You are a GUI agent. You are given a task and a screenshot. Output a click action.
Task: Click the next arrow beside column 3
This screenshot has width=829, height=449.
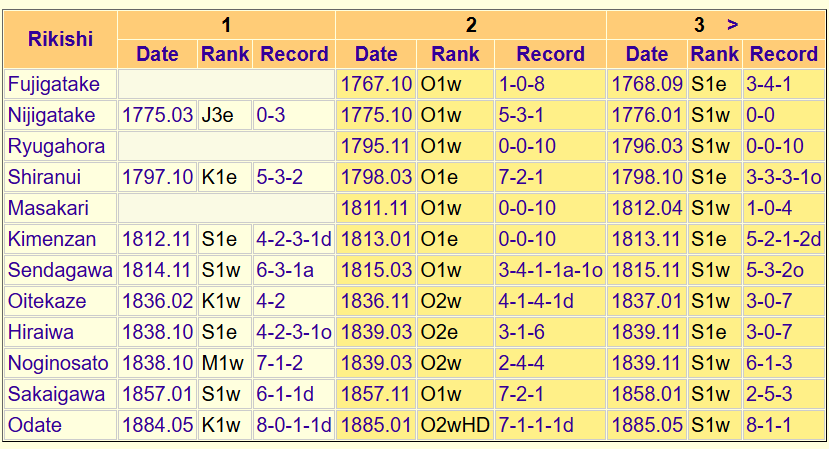[732, 25]
